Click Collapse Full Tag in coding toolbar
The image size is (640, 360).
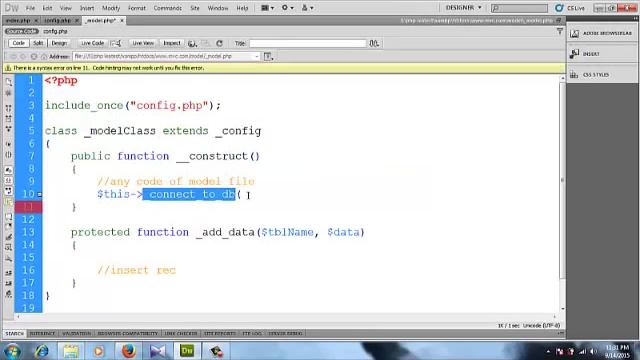pyautogui.click(x=9, y=108)
